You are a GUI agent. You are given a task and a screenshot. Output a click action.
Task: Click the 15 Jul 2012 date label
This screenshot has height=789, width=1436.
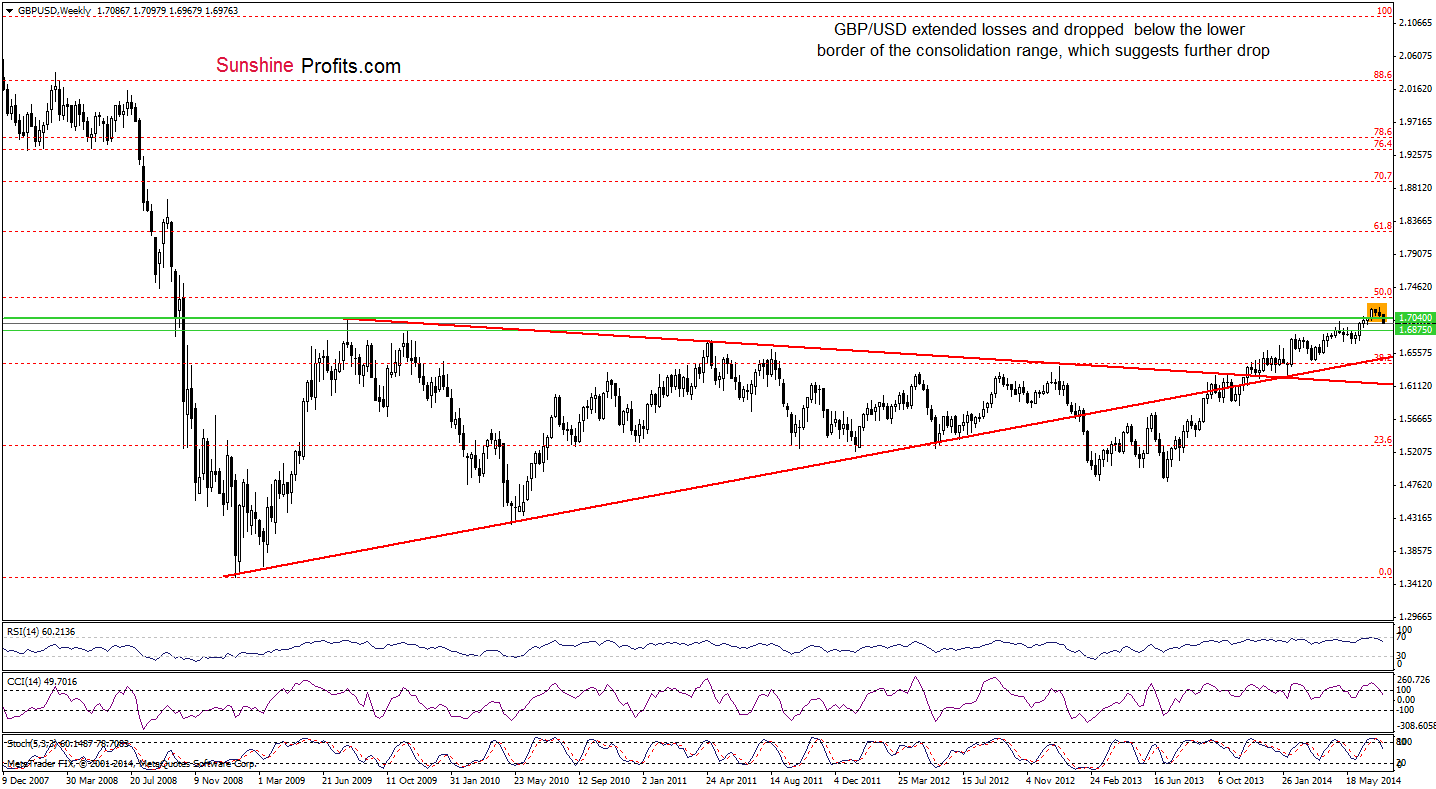point(984,779)
